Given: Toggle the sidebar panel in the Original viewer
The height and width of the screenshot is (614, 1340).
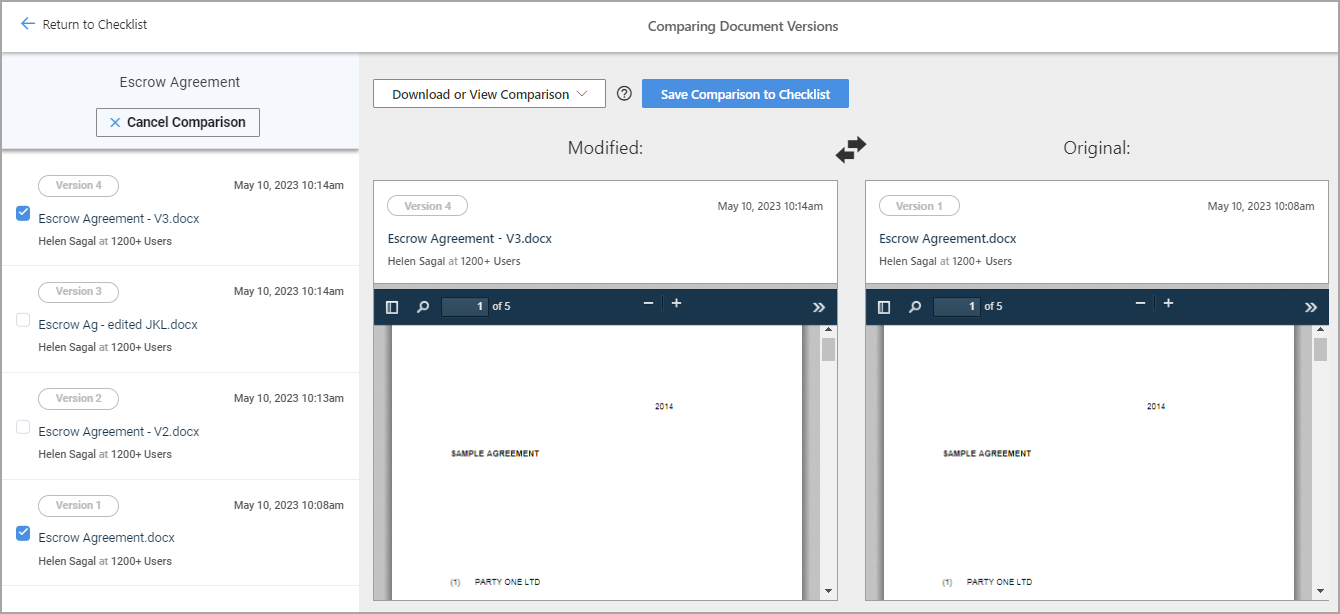Looking at the screenshot, I should click(x=884, y=306).
